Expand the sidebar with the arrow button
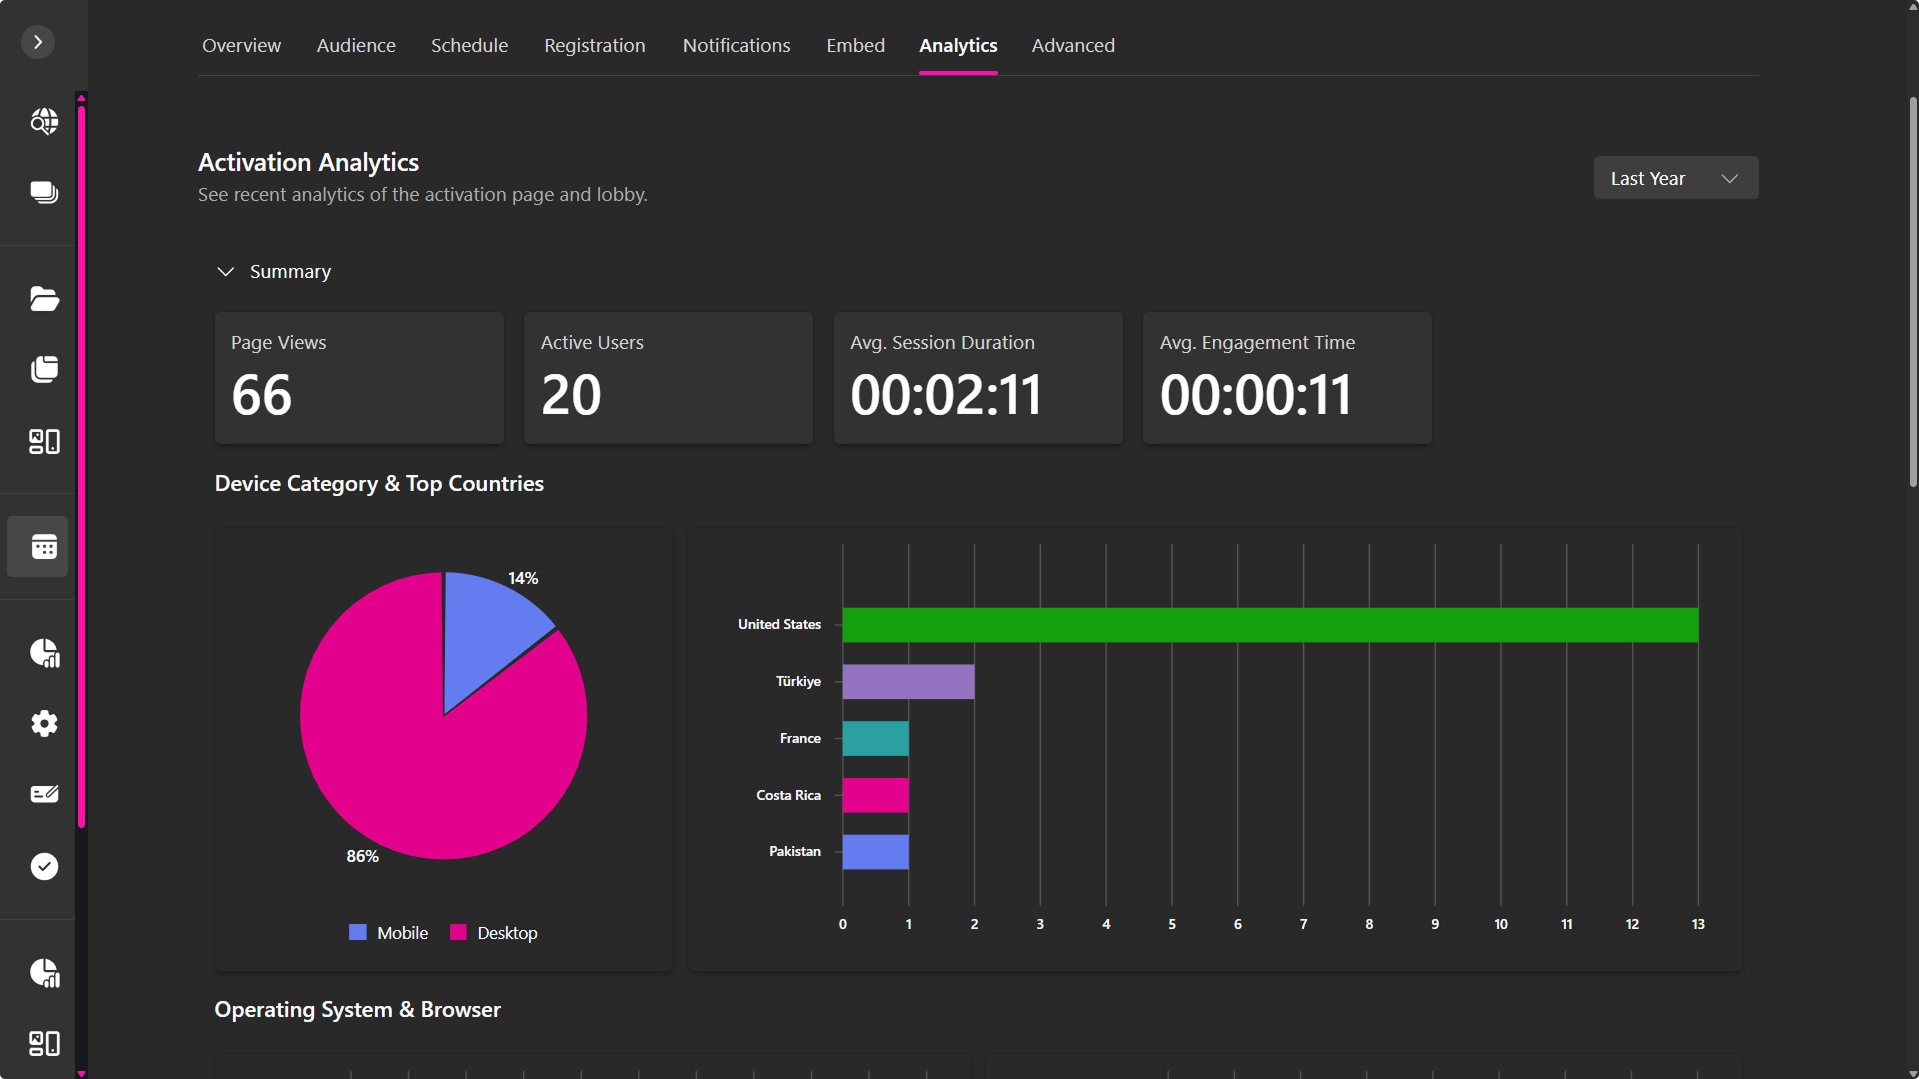The width and height of the screenshot is (1919, 1079). coord(38,42)
